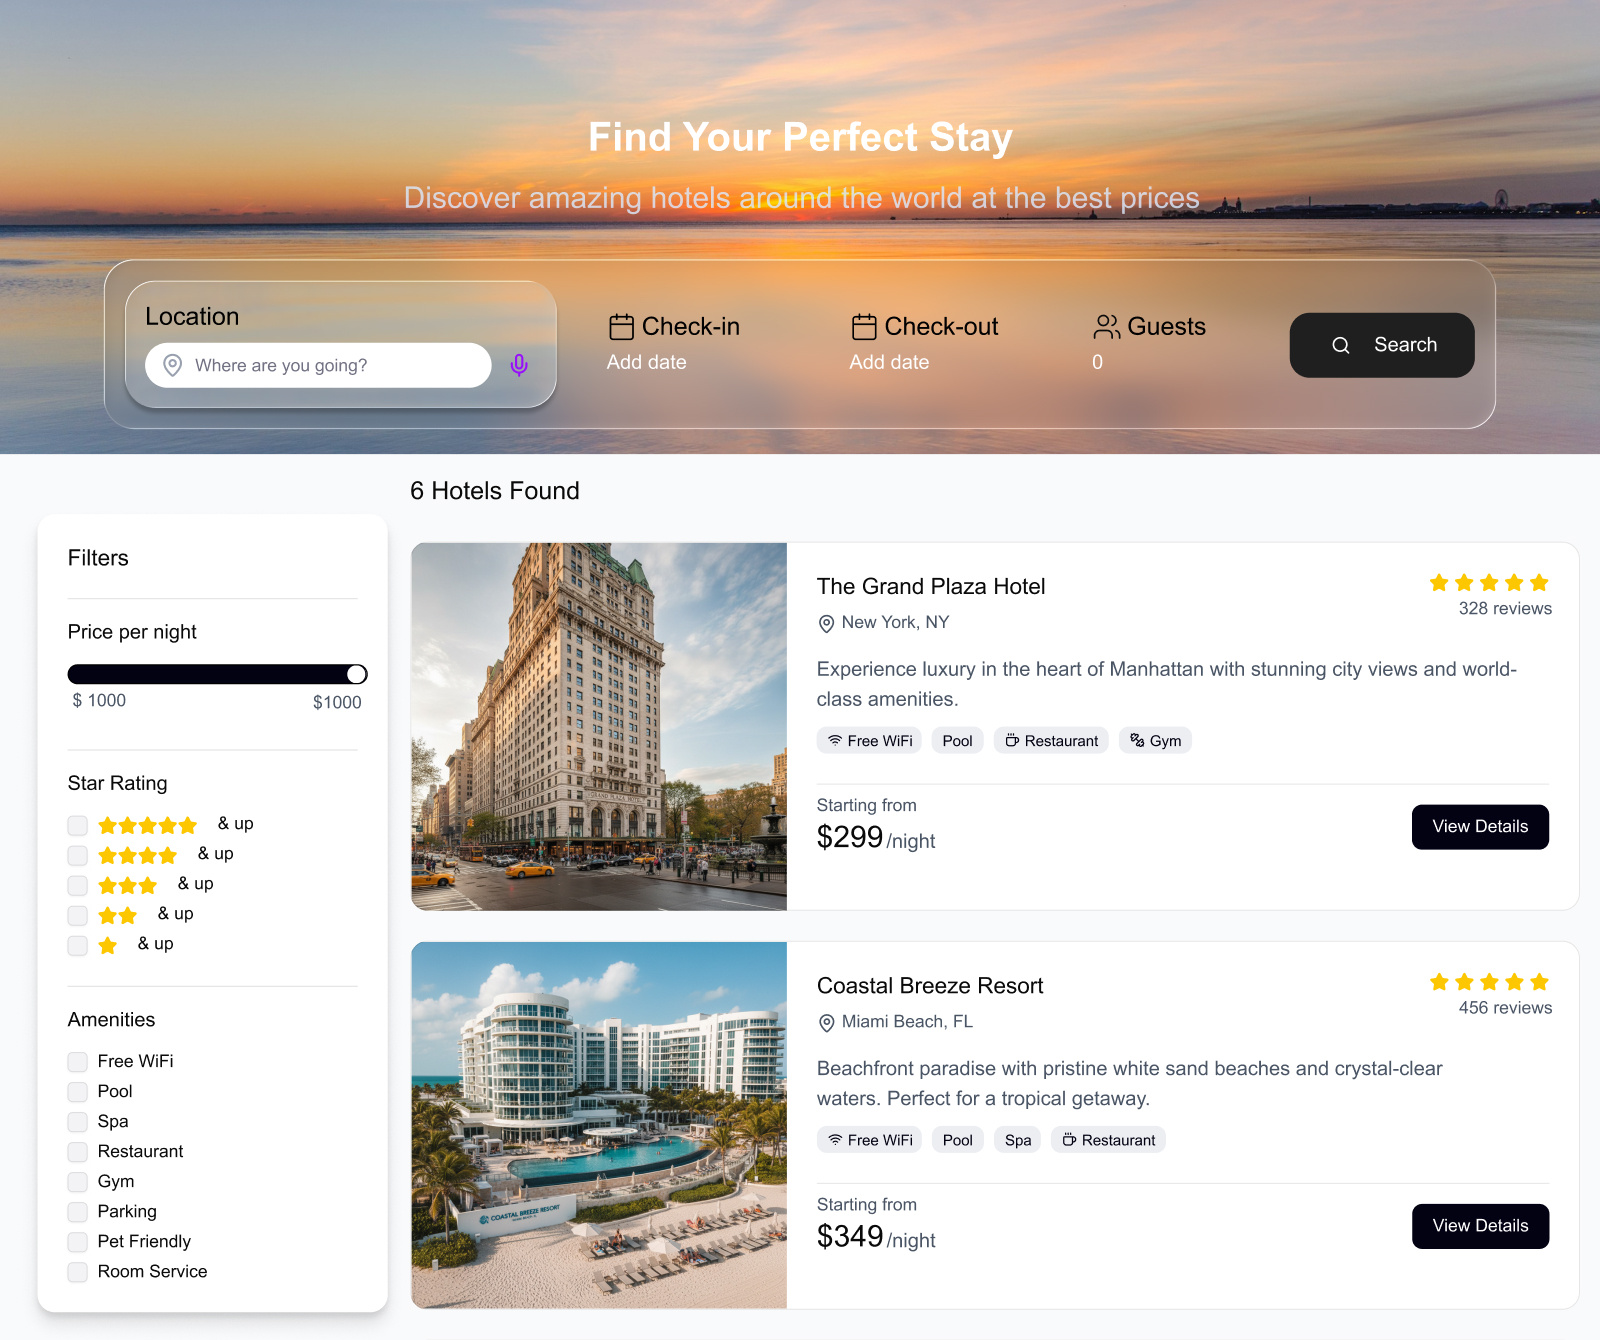The image size is (1600, 1340).
Task: Click the microphone voice search icon
Action: pyautogui.click(x=519, y=365)
